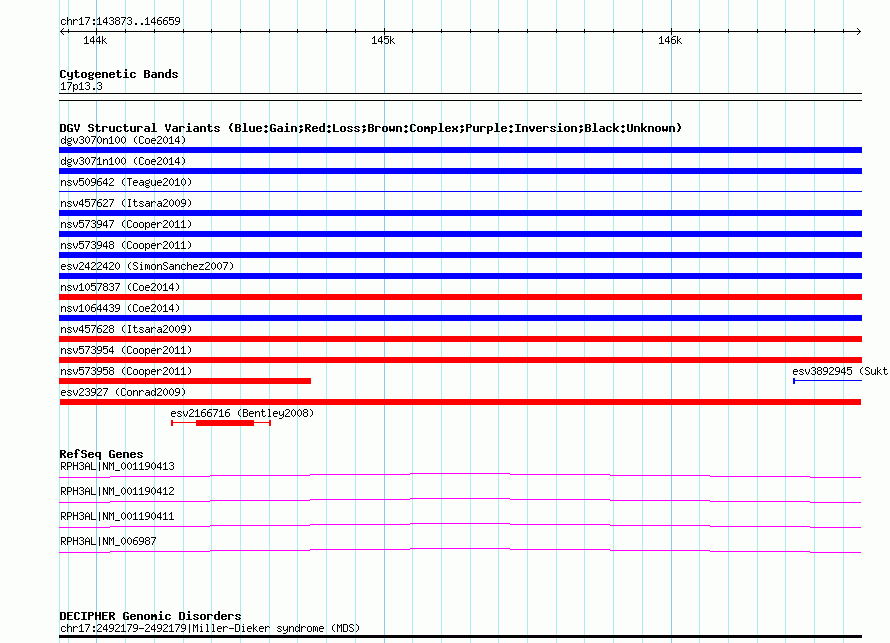Click the dgv3070n100 (Coe2014) label
This screenshot has width=890, height=643.
(123, 140)
